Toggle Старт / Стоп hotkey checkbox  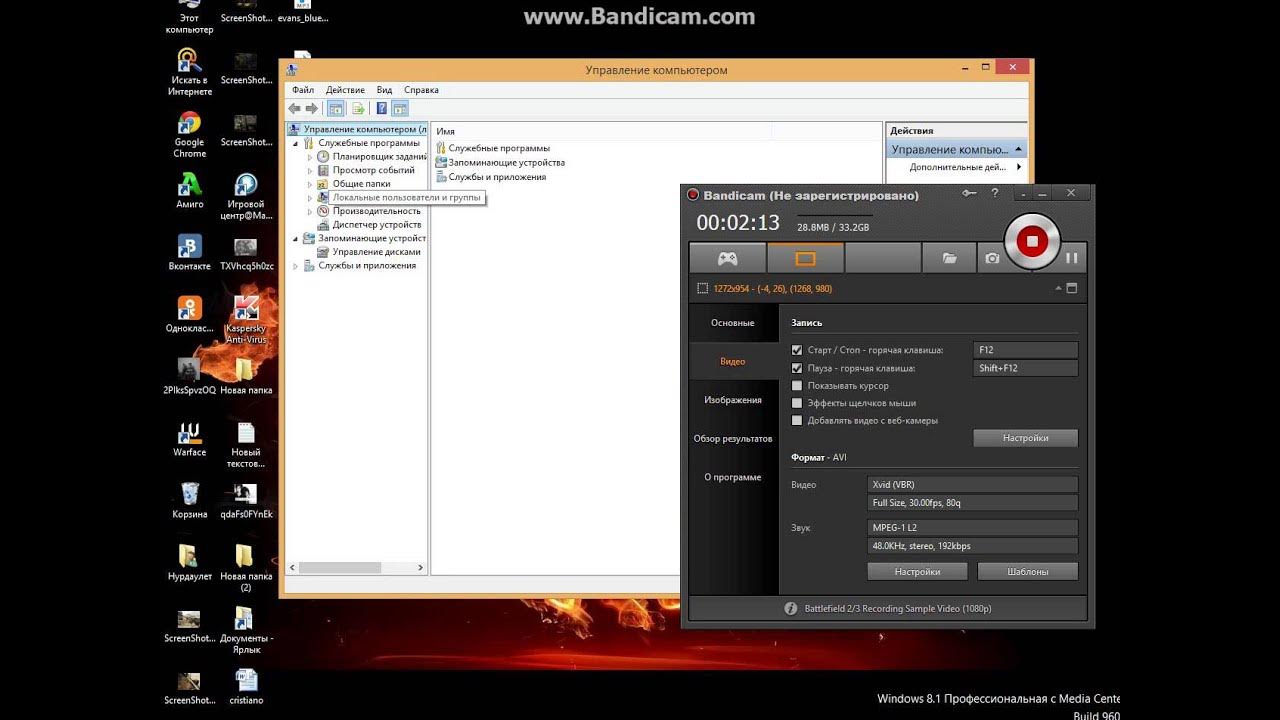[797, 350]
